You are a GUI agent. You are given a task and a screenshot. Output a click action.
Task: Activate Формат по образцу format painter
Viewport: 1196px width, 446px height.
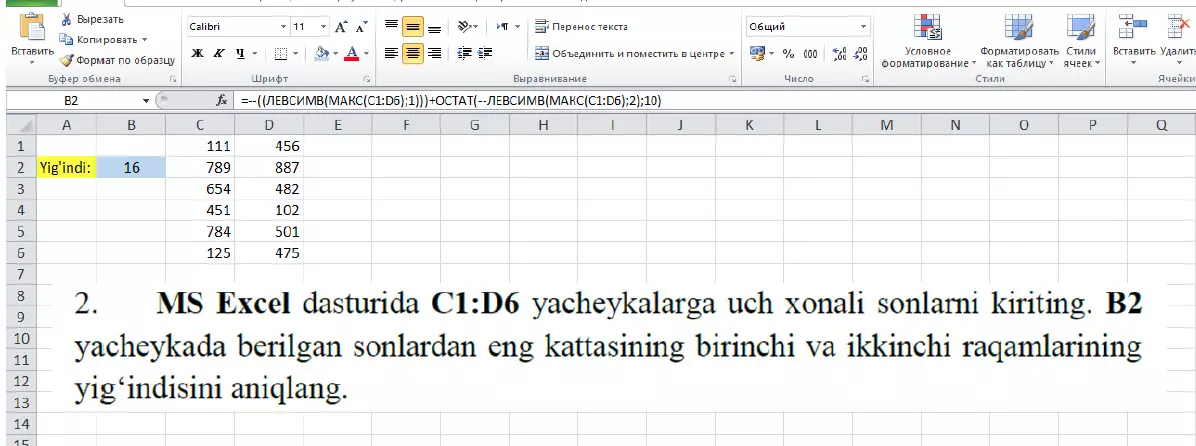click(117, 60)
